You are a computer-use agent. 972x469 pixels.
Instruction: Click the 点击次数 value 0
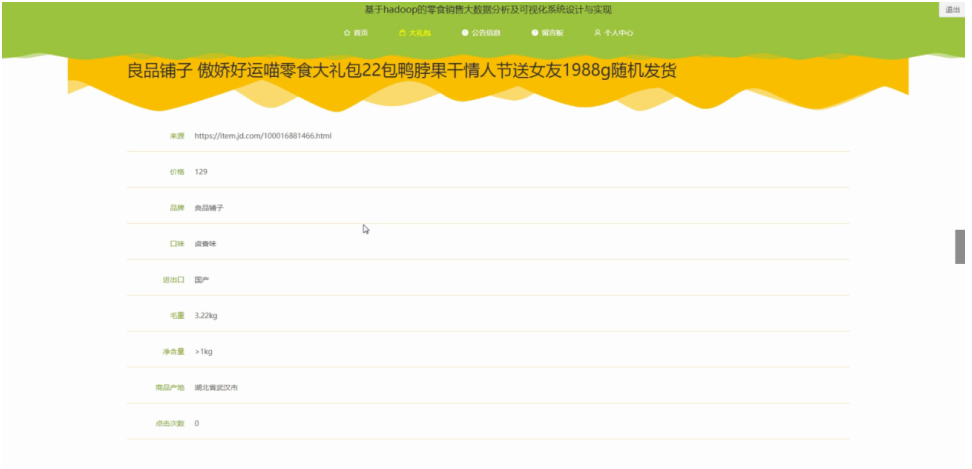point(197,423)
